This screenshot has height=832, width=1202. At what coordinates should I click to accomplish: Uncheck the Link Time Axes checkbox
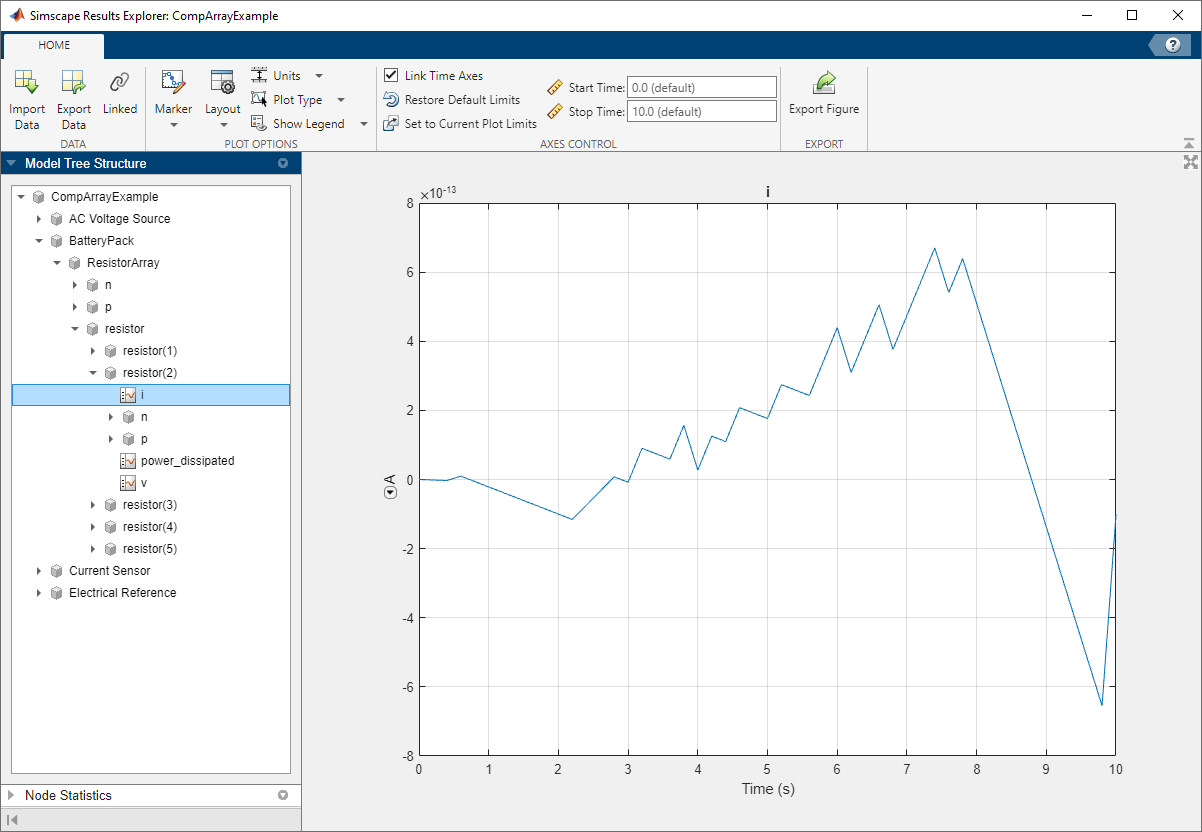click(x=391, y=76)
